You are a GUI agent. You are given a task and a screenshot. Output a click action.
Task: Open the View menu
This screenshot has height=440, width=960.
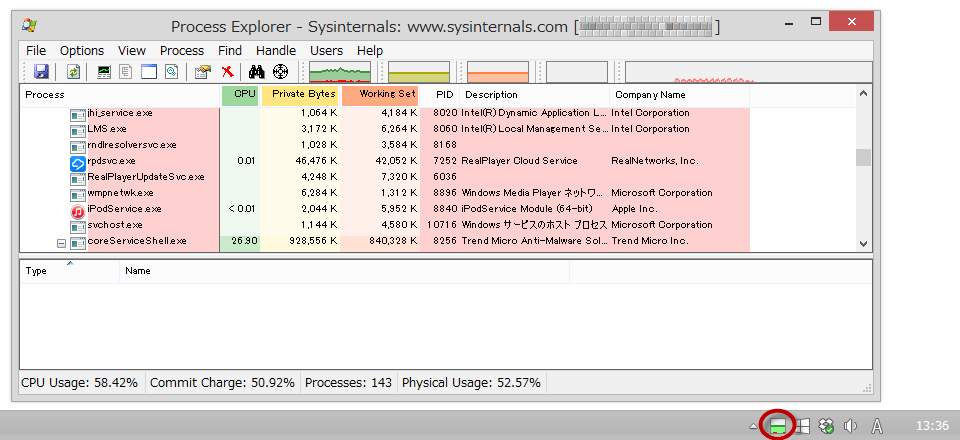click(132, 51)
